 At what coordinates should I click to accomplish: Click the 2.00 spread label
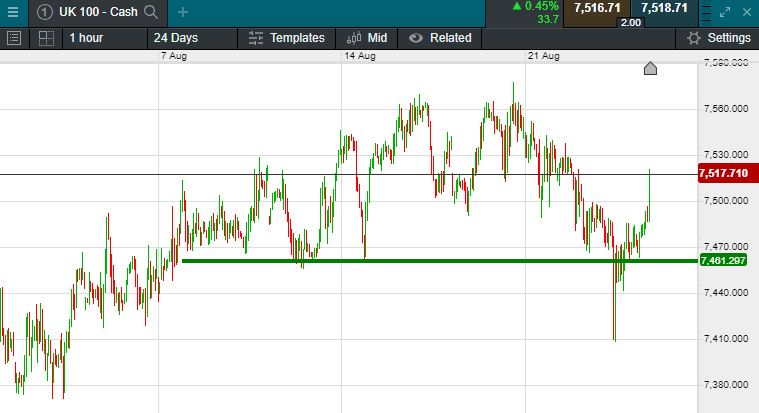[x=630, y=23]
